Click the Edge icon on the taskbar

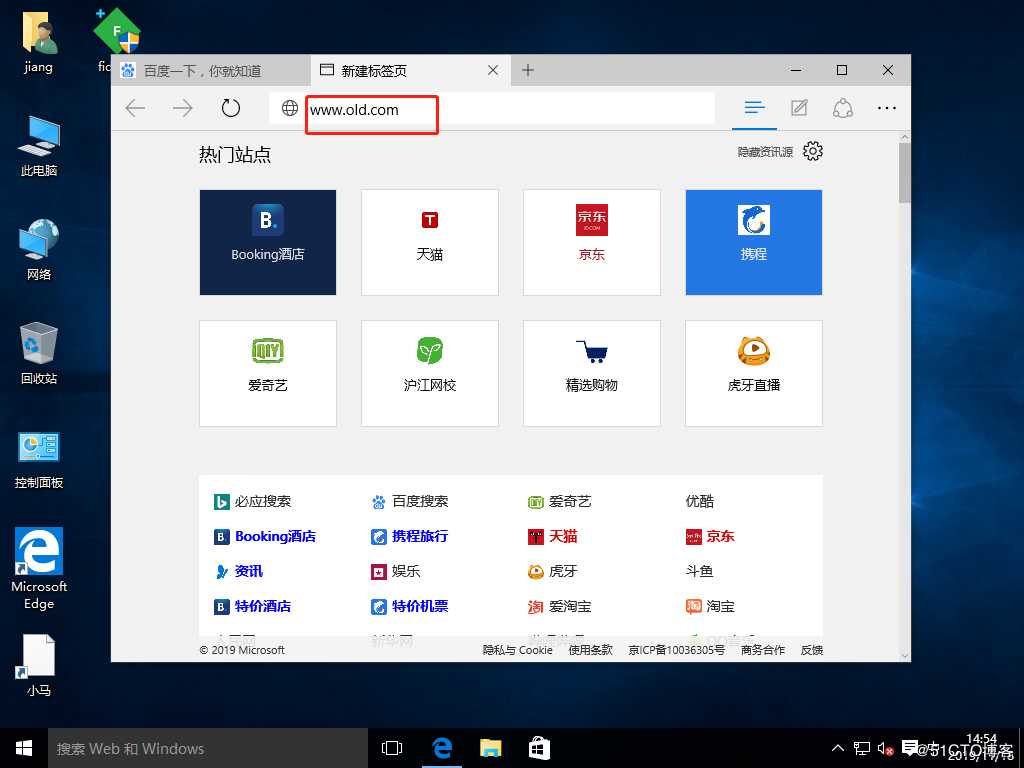(442, 748)
